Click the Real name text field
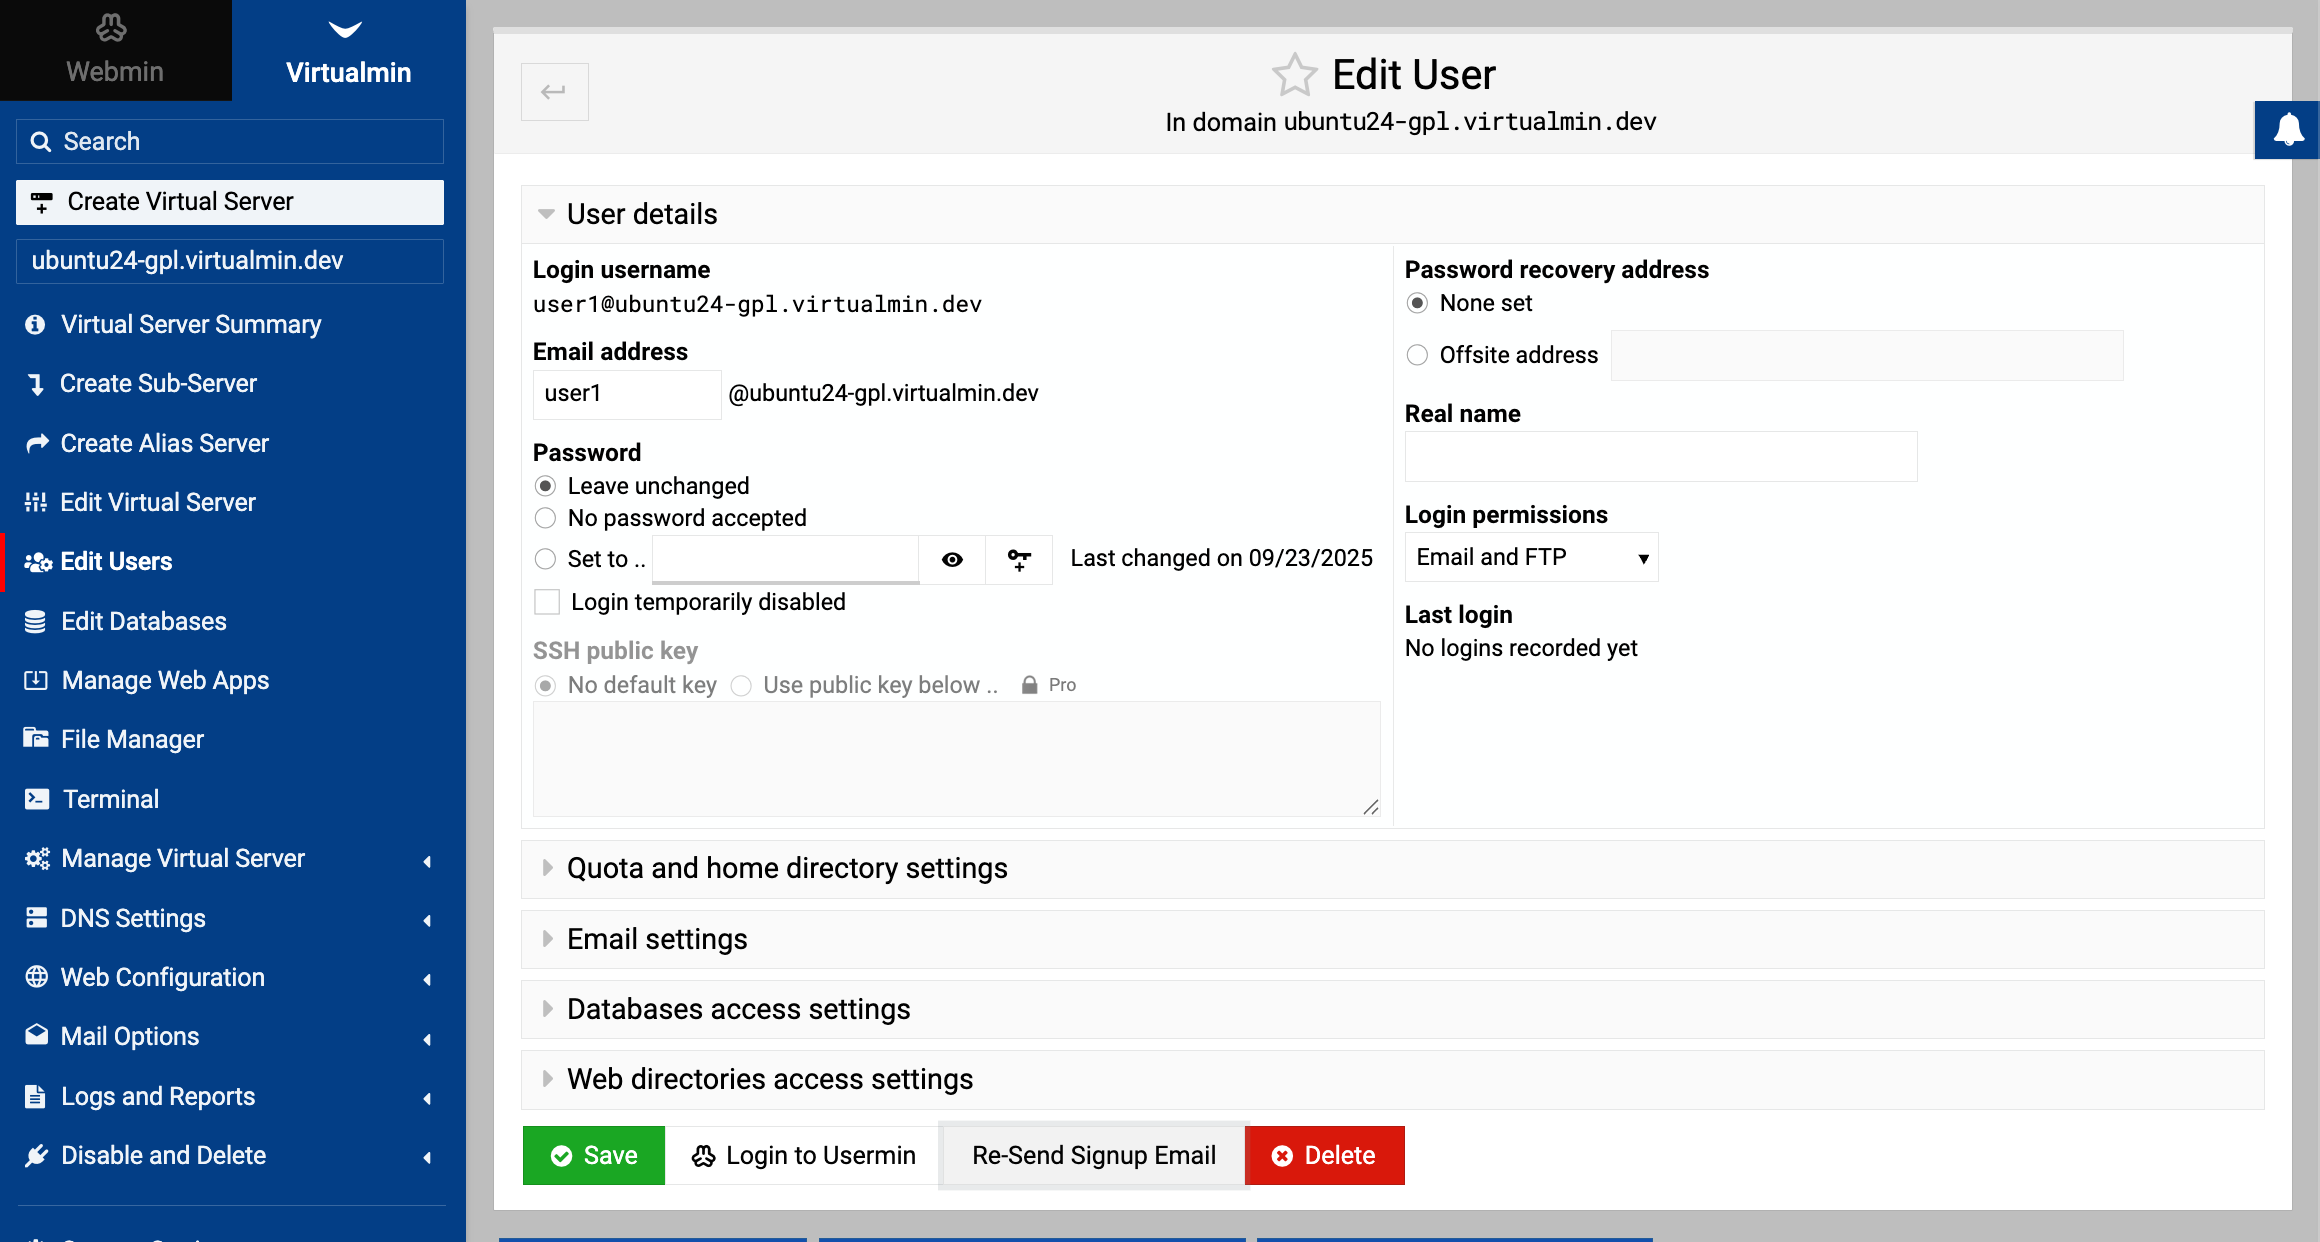This screenshot has height=1242, width=2320. pyautogui.click(x=1660, y=457)
